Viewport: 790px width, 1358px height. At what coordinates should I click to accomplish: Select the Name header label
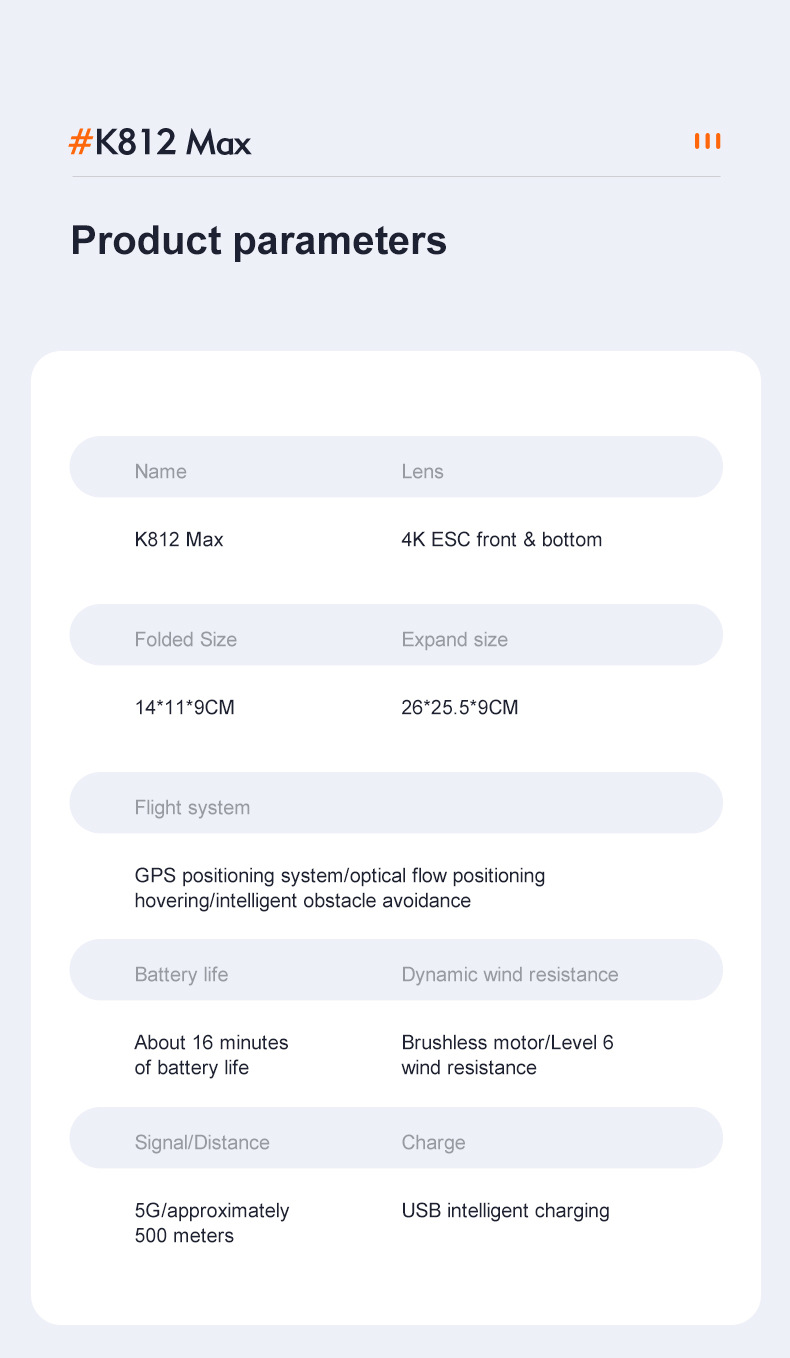pyautogui.click(x=160, y=471)
